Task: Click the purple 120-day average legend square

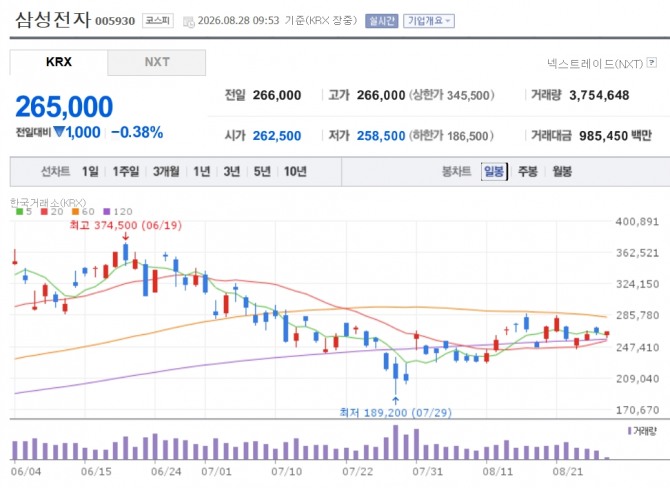Action: coord(107,212)
